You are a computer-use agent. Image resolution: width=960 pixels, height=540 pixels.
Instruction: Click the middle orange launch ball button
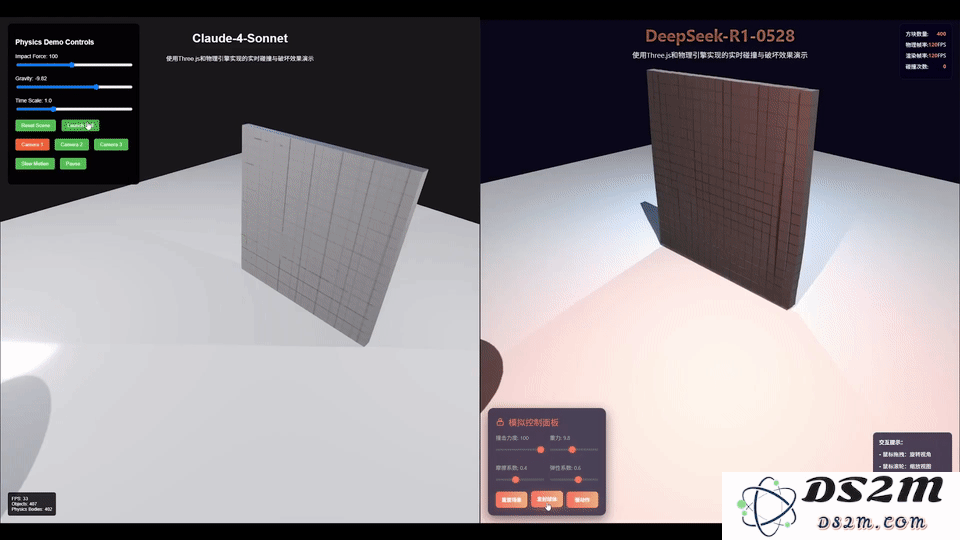click(547, 500)
